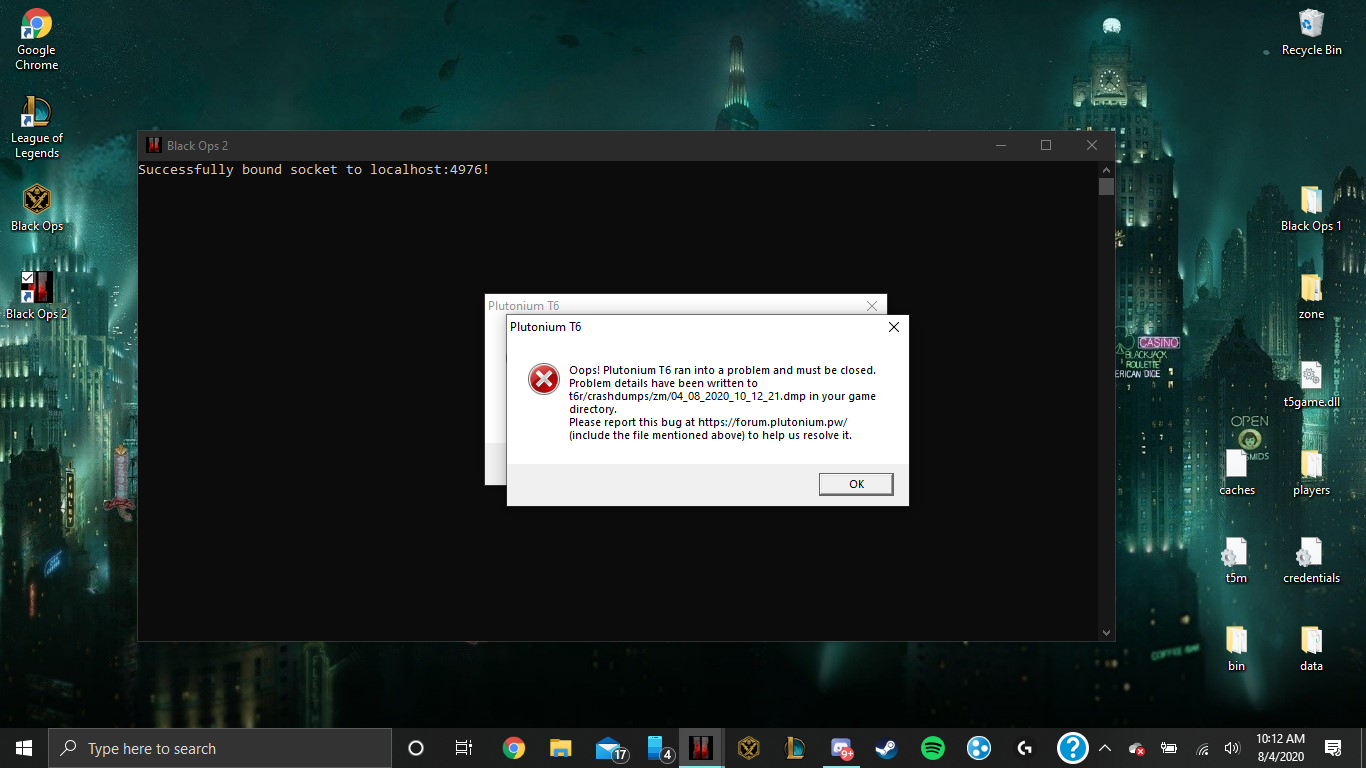
Task: Click the taskbar search box
Action: tap(220, 748)
